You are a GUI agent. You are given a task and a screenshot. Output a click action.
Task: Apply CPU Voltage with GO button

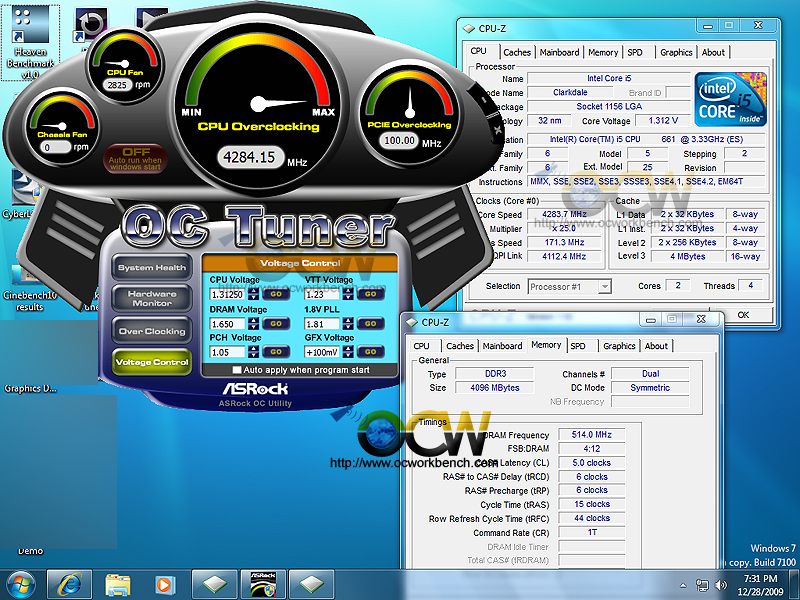tap(276, 294)
